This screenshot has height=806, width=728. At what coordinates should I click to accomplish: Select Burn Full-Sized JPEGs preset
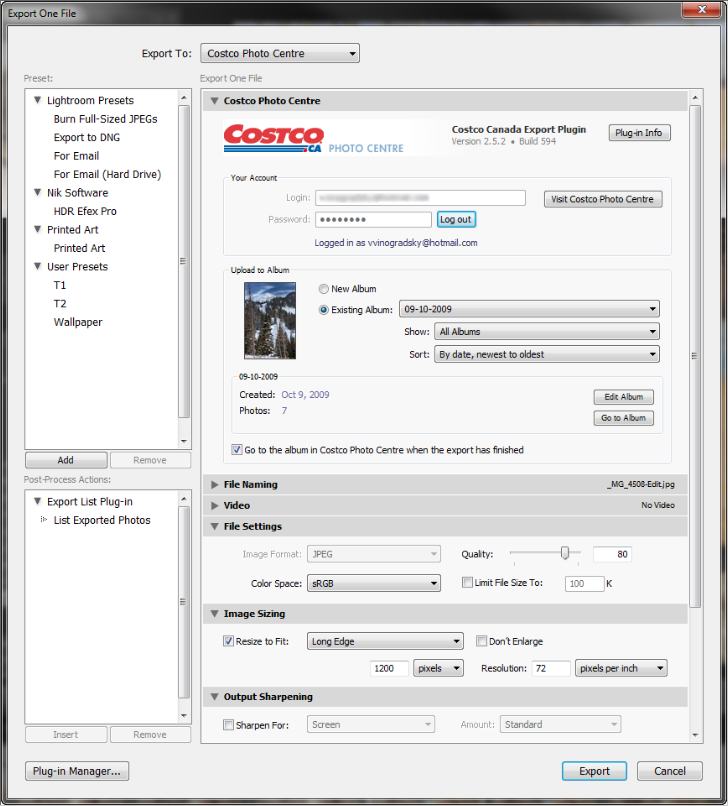tap(105, 119)
